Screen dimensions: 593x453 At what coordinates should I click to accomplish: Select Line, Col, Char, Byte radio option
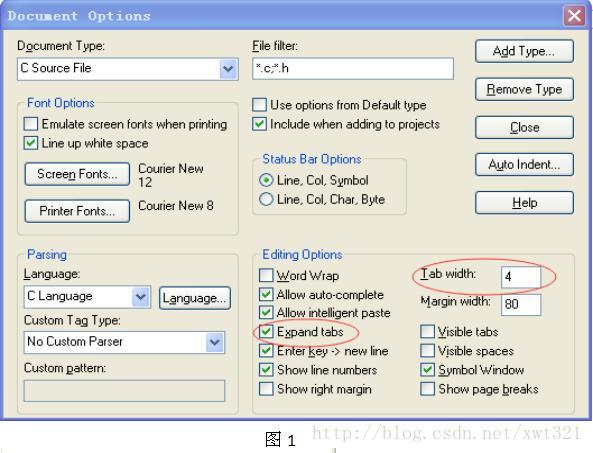click(266, 199)
